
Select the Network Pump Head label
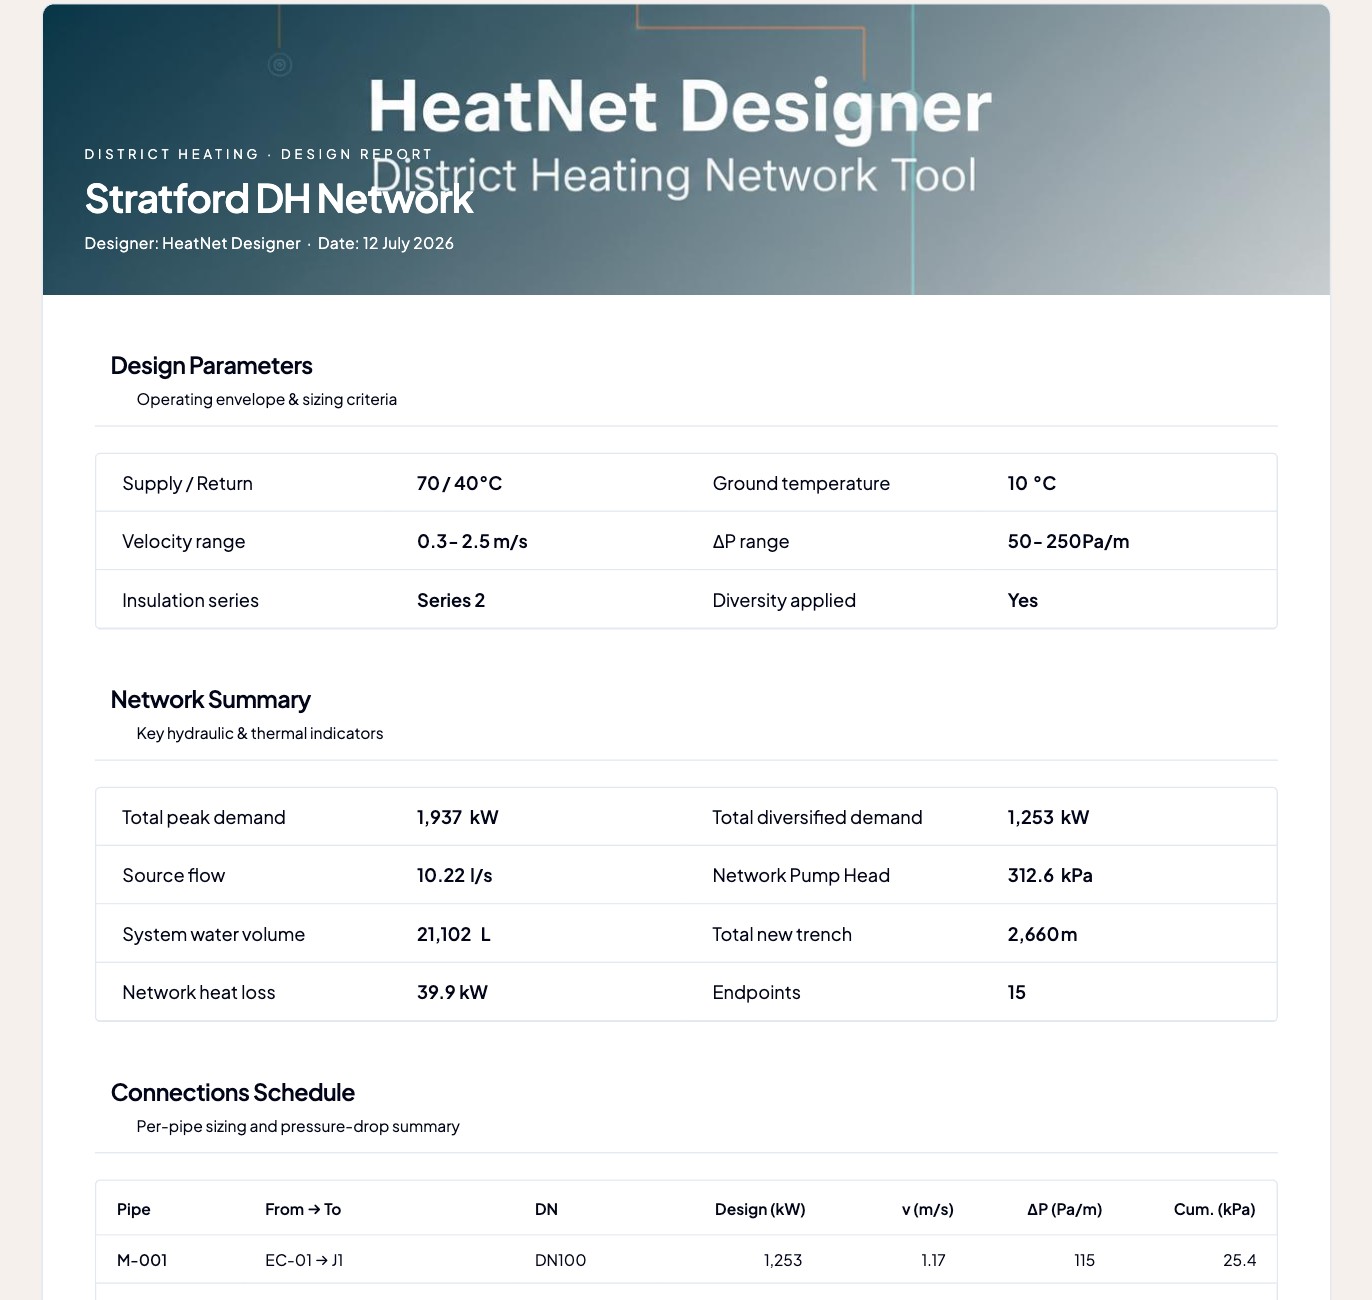click(801, 876)
